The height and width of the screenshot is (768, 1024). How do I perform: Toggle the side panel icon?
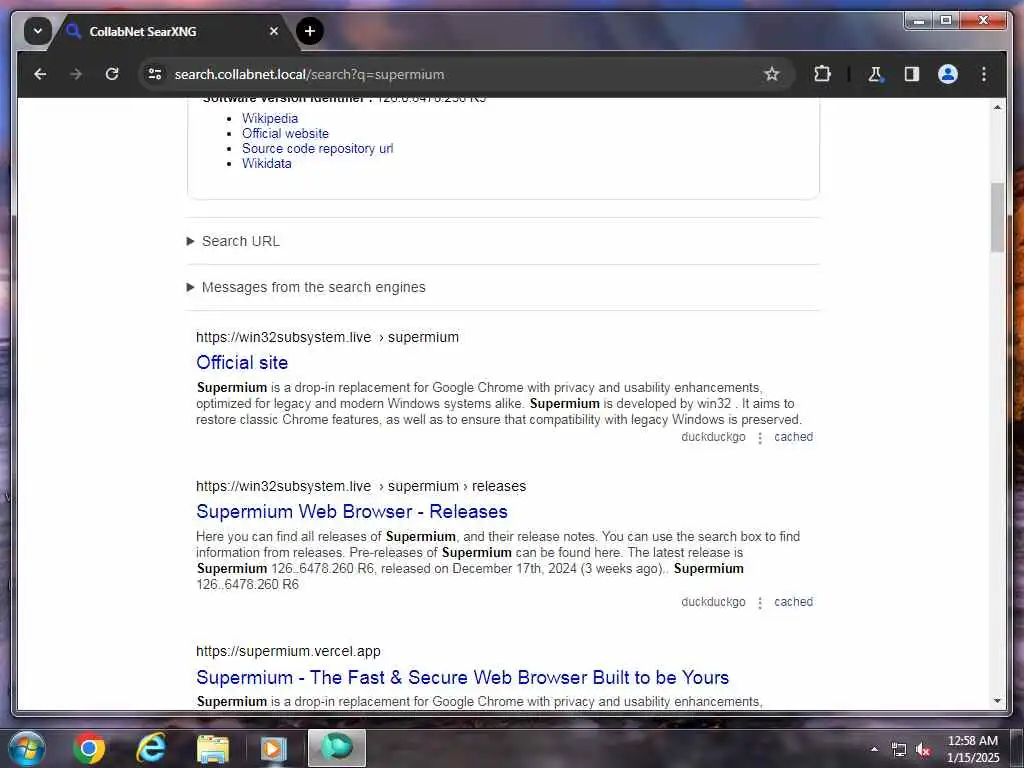tap(912, 74)
